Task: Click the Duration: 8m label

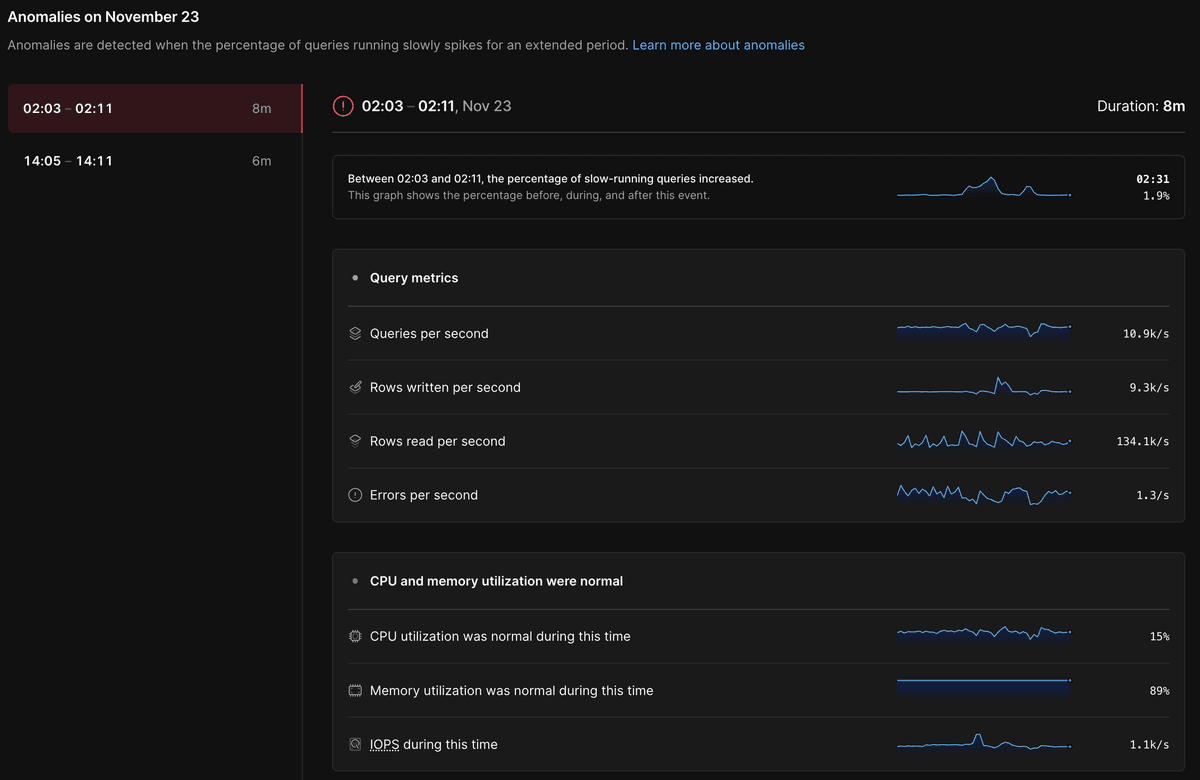Action: pos(1141,105)
